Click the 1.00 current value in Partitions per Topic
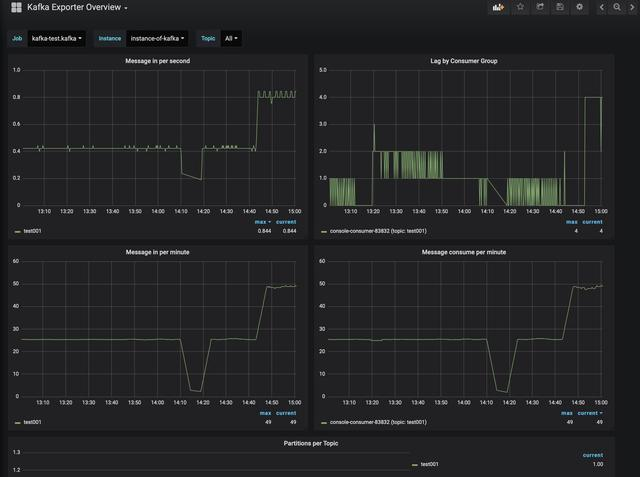This screenshot has height=477, width=640. (x=598, y=464)
